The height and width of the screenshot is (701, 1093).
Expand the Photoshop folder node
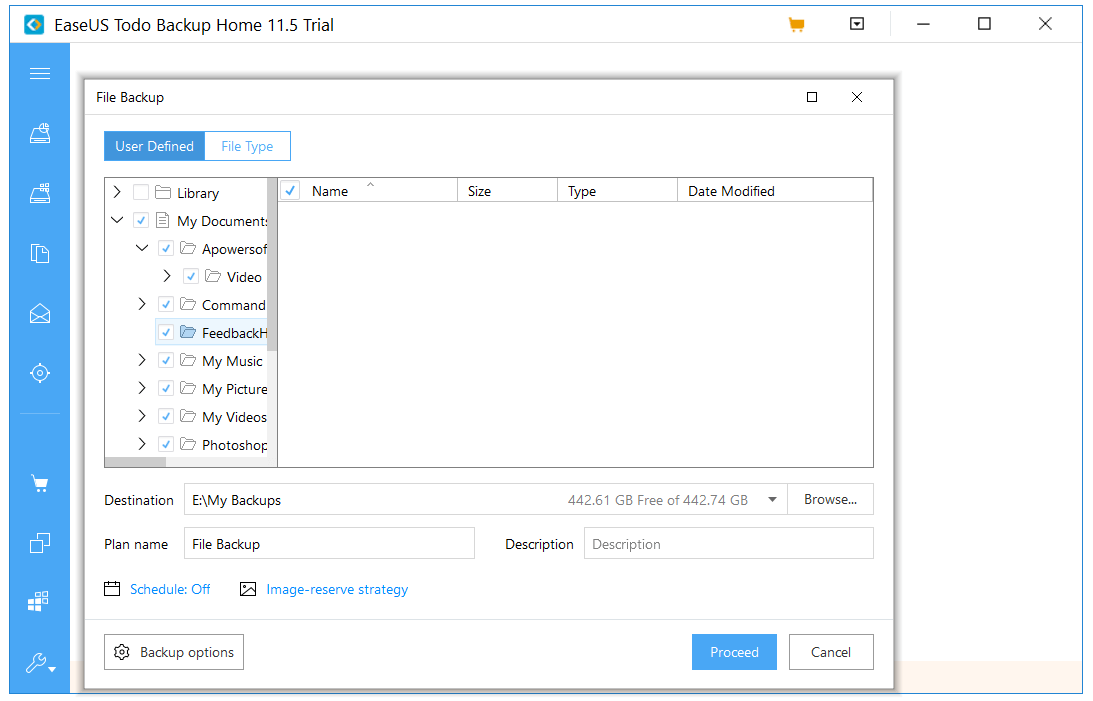click(x=142, y=444)
